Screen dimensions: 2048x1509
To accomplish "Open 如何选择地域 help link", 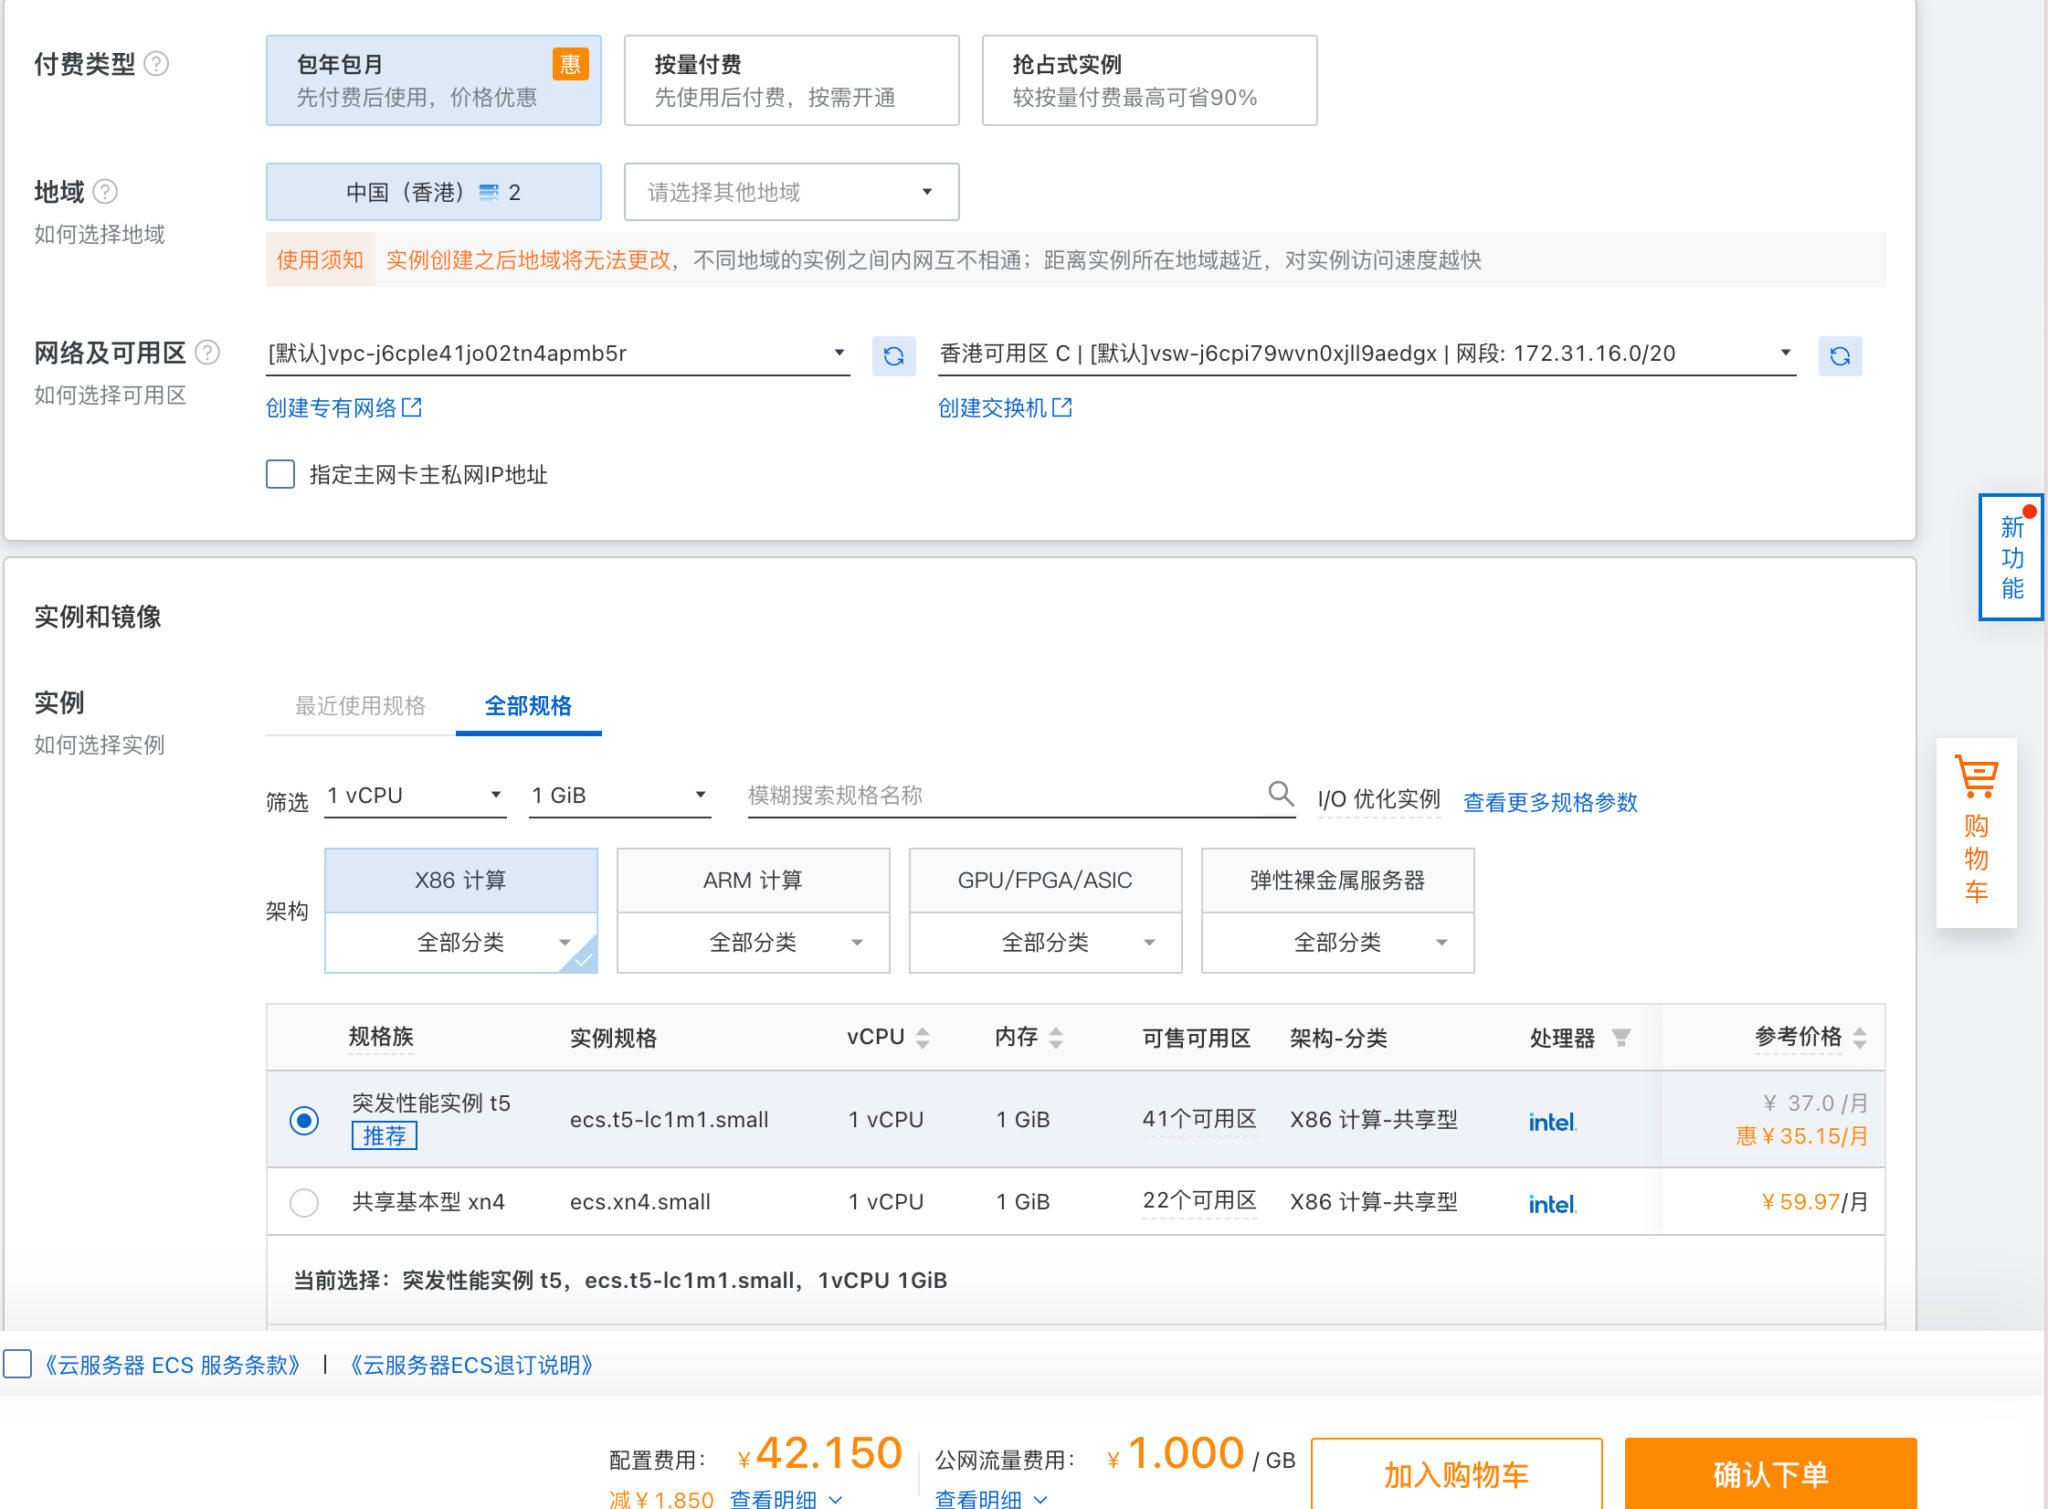I will [99, 234].
